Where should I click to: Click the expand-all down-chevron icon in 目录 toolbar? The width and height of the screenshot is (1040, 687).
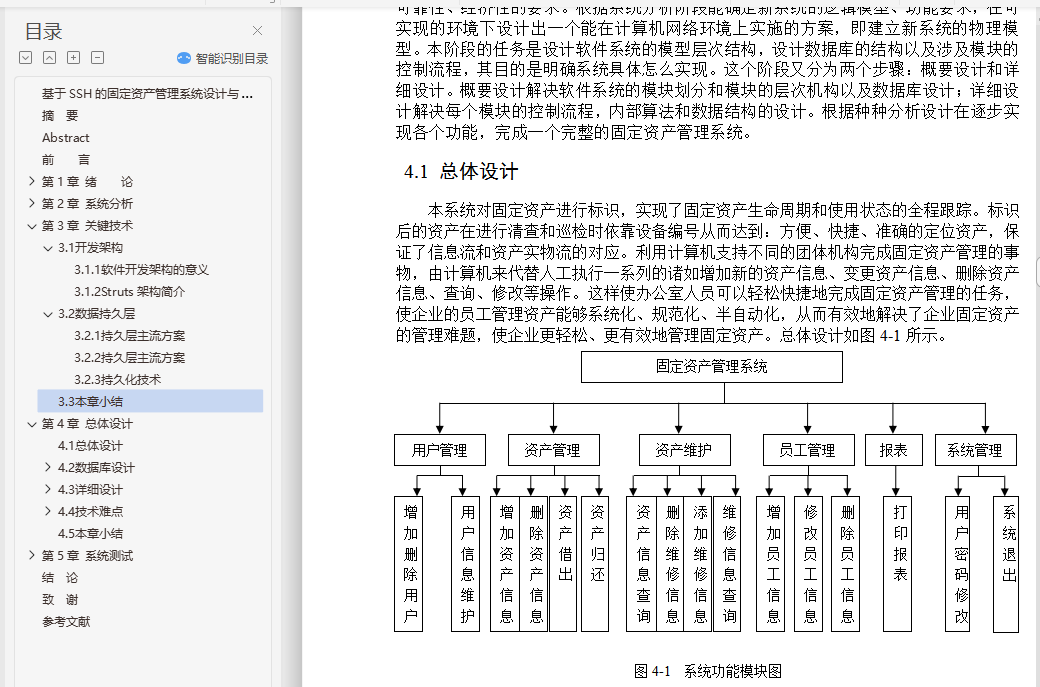pos(25,58)
